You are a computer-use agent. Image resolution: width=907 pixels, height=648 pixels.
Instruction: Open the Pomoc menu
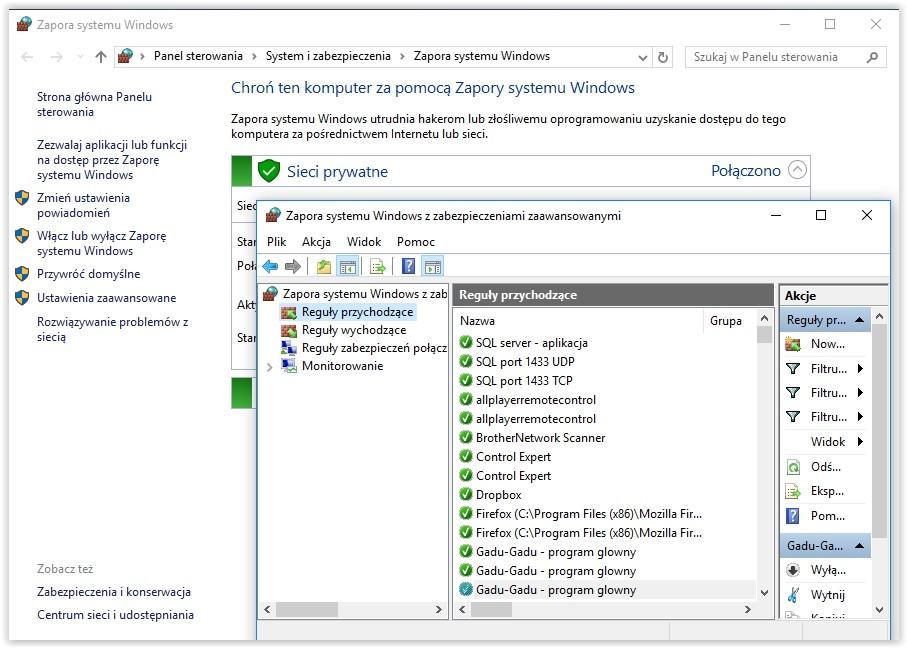coord(415,242)
